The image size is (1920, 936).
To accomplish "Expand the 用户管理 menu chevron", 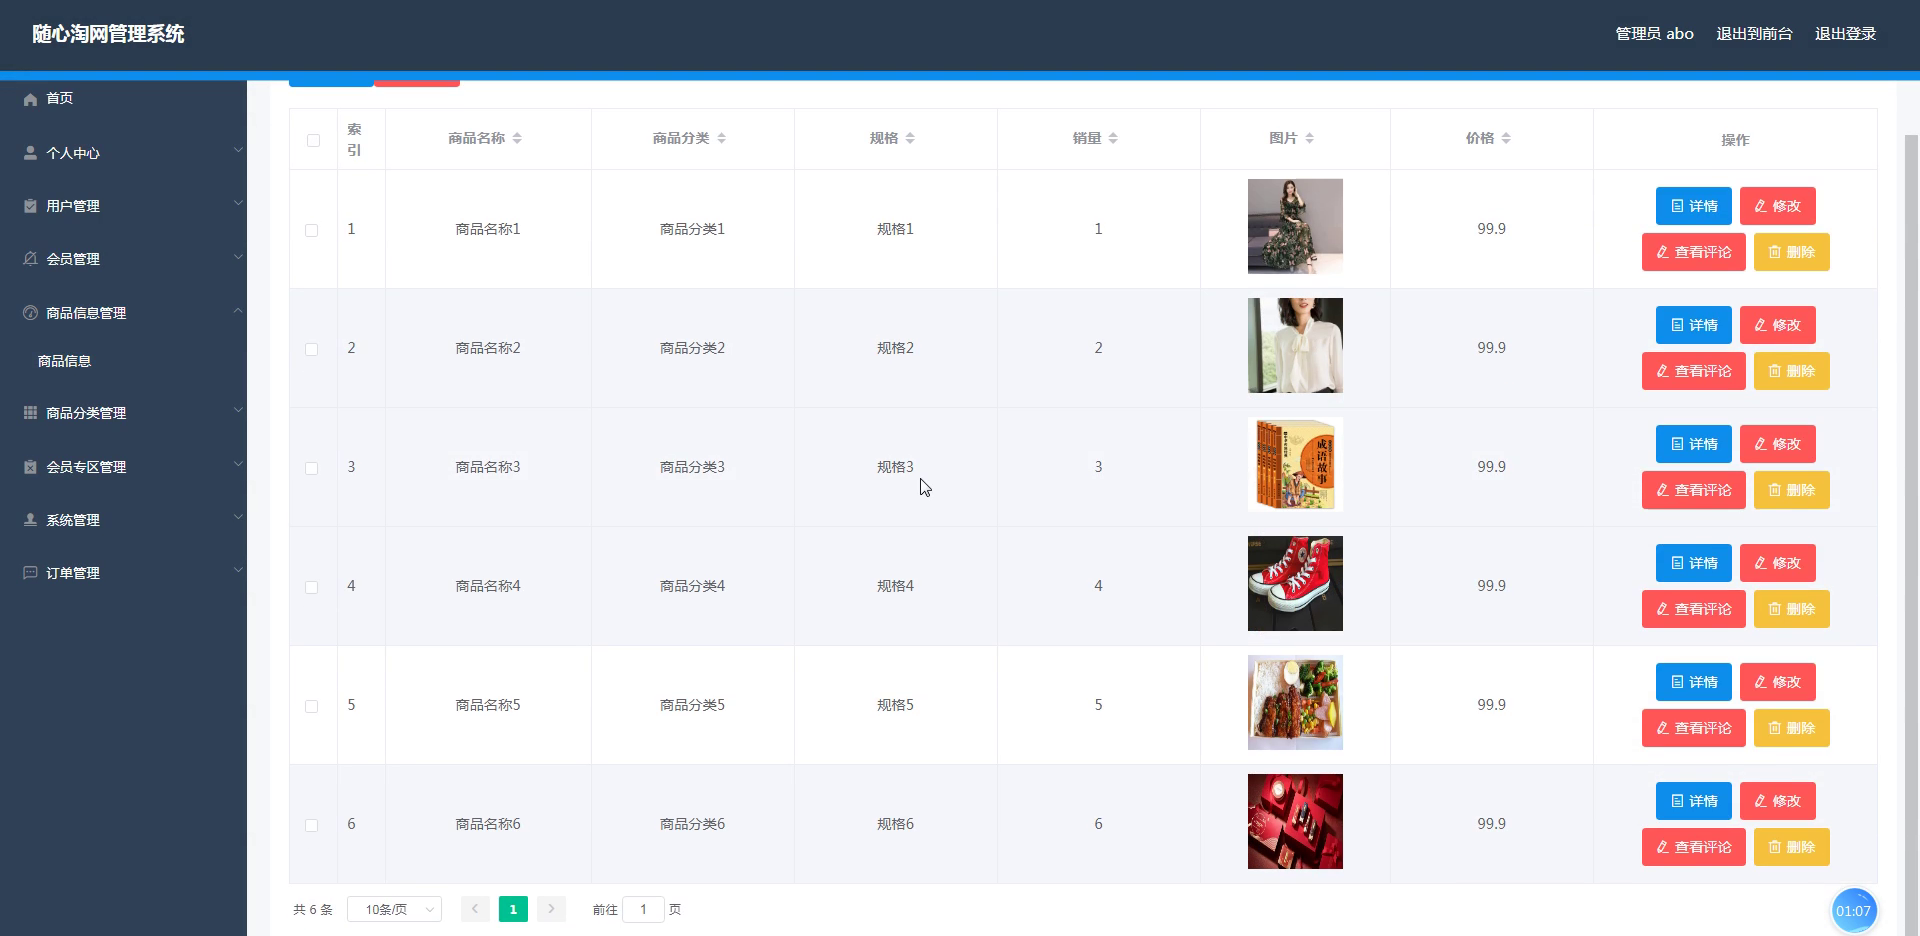I will coord(238,203).
